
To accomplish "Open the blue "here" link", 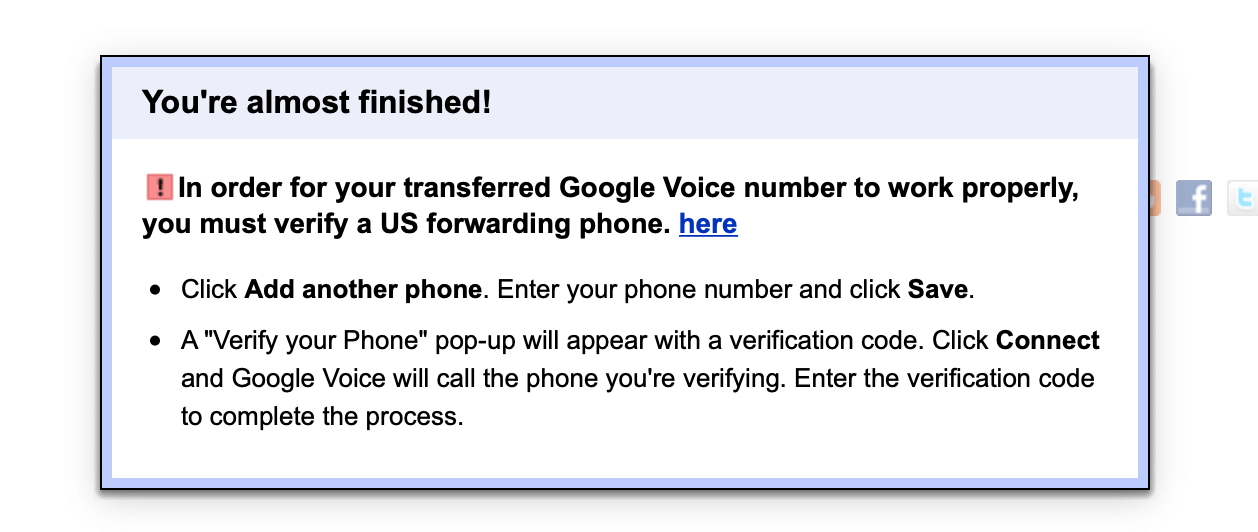I will click(x=707, y=224).
